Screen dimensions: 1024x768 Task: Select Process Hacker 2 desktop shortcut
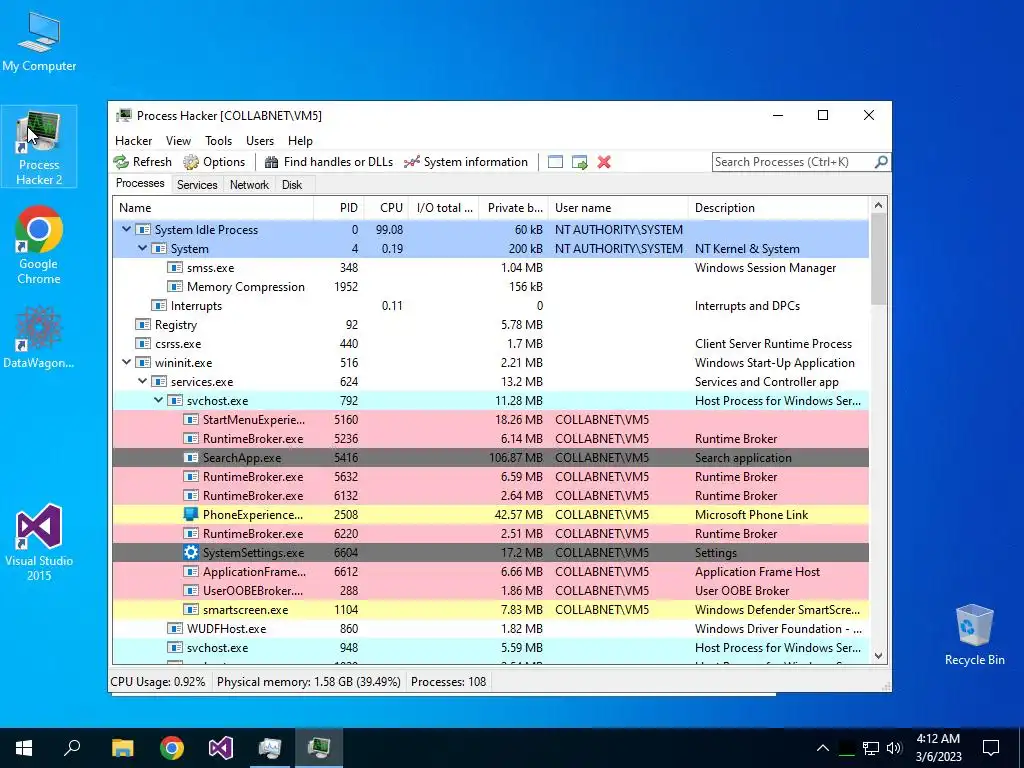(39, 148)
